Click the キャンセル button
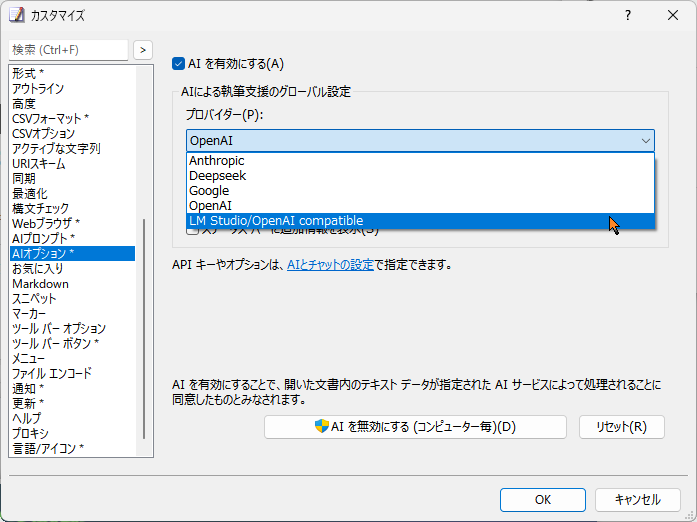The height and width of the screenshot is (522, 697). point(637,500)
